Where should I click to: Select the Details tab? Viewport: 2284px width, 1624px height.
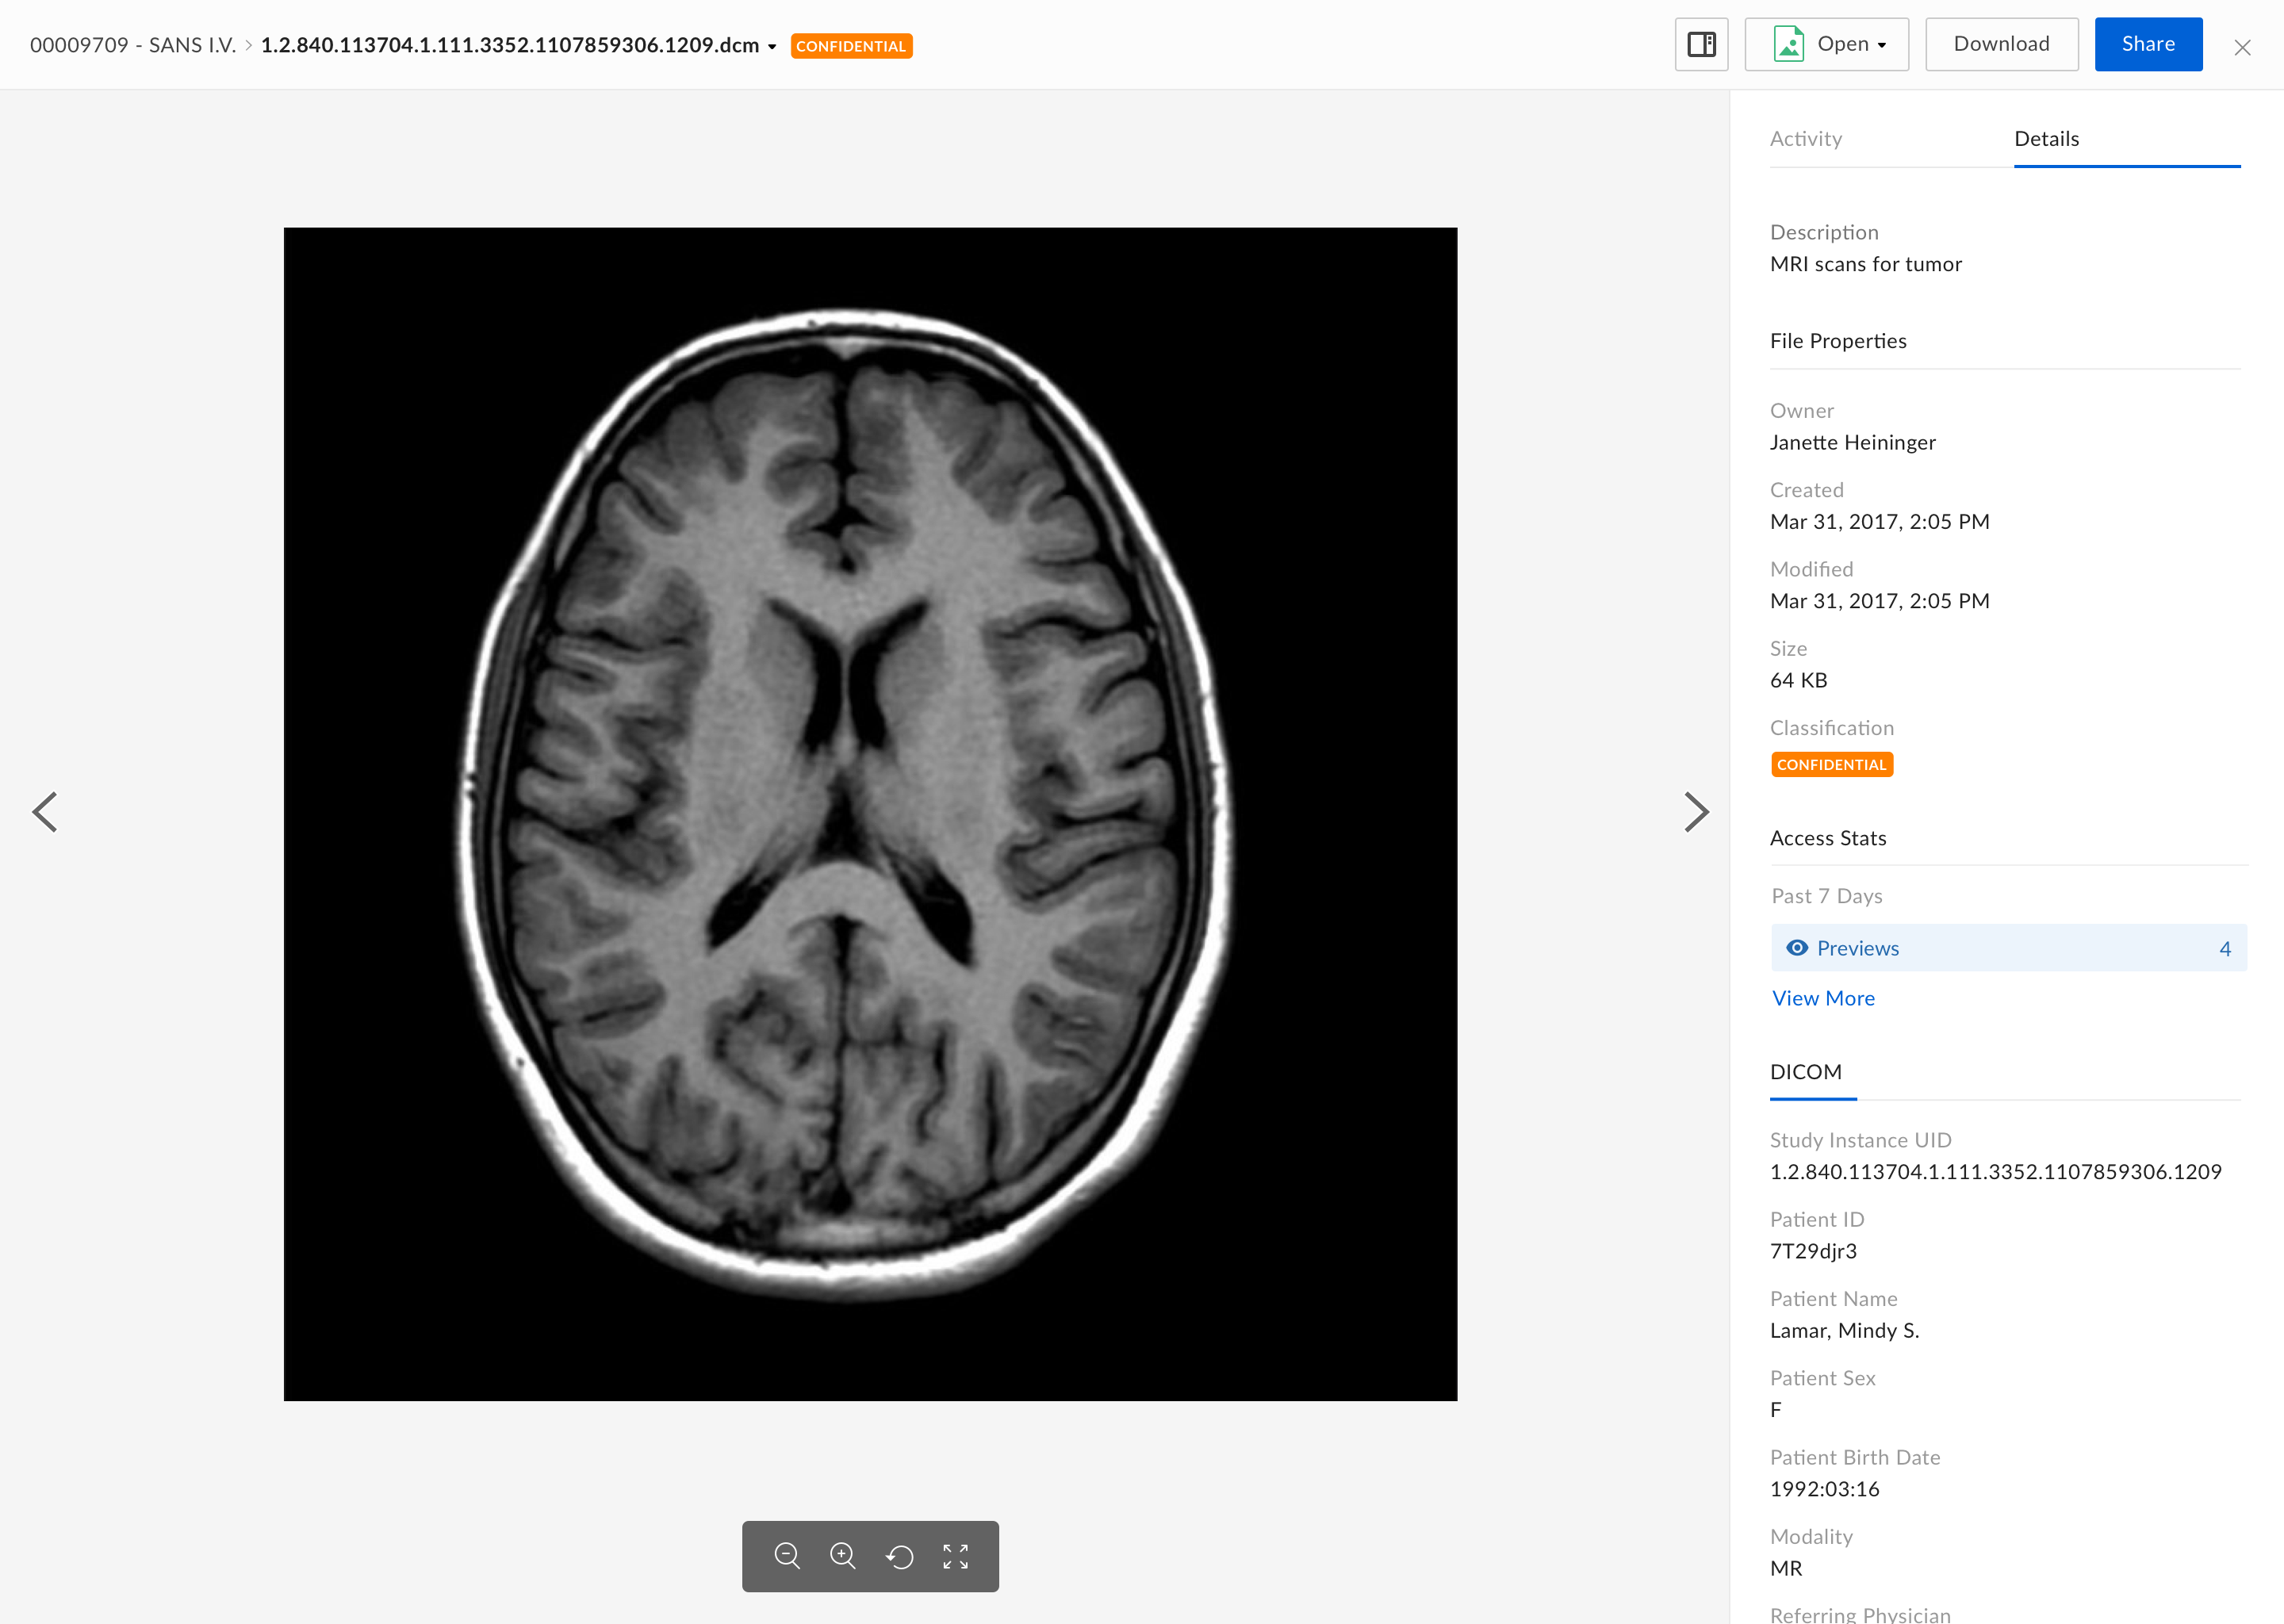pos(2046,139)
